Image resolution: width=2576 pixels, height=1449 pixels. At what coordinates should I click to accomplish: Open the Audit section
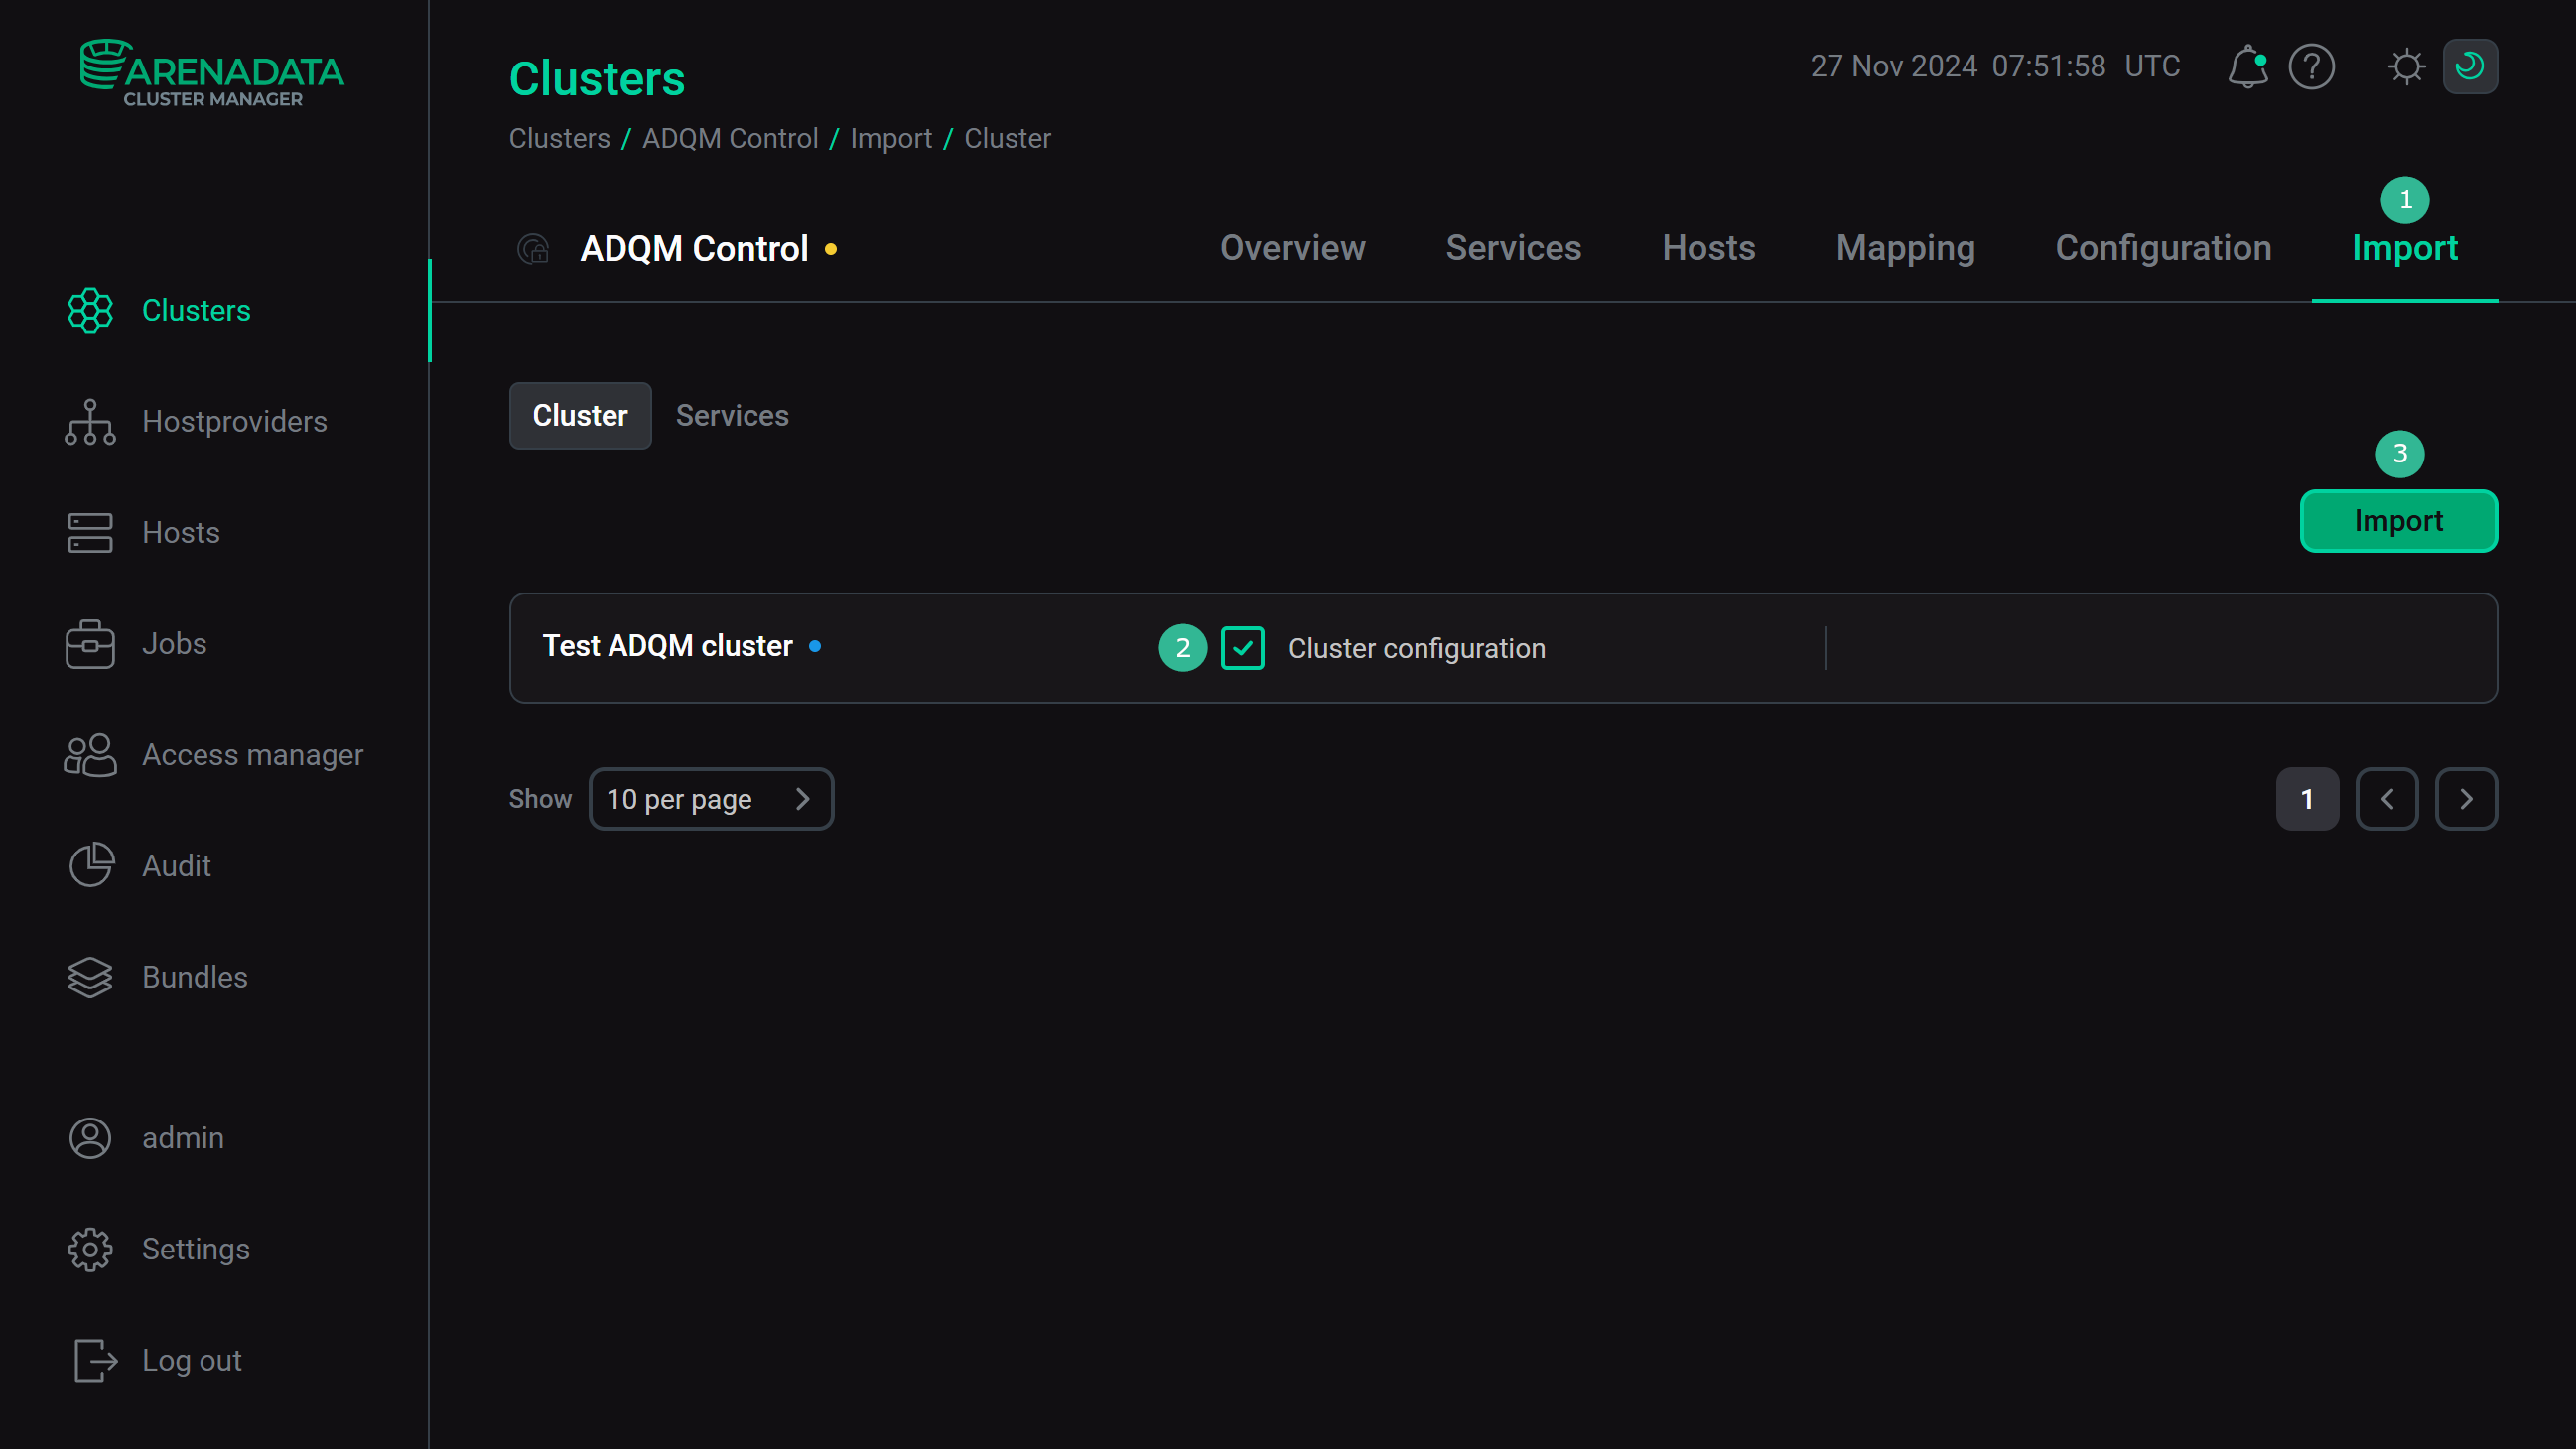click(176, 866)
